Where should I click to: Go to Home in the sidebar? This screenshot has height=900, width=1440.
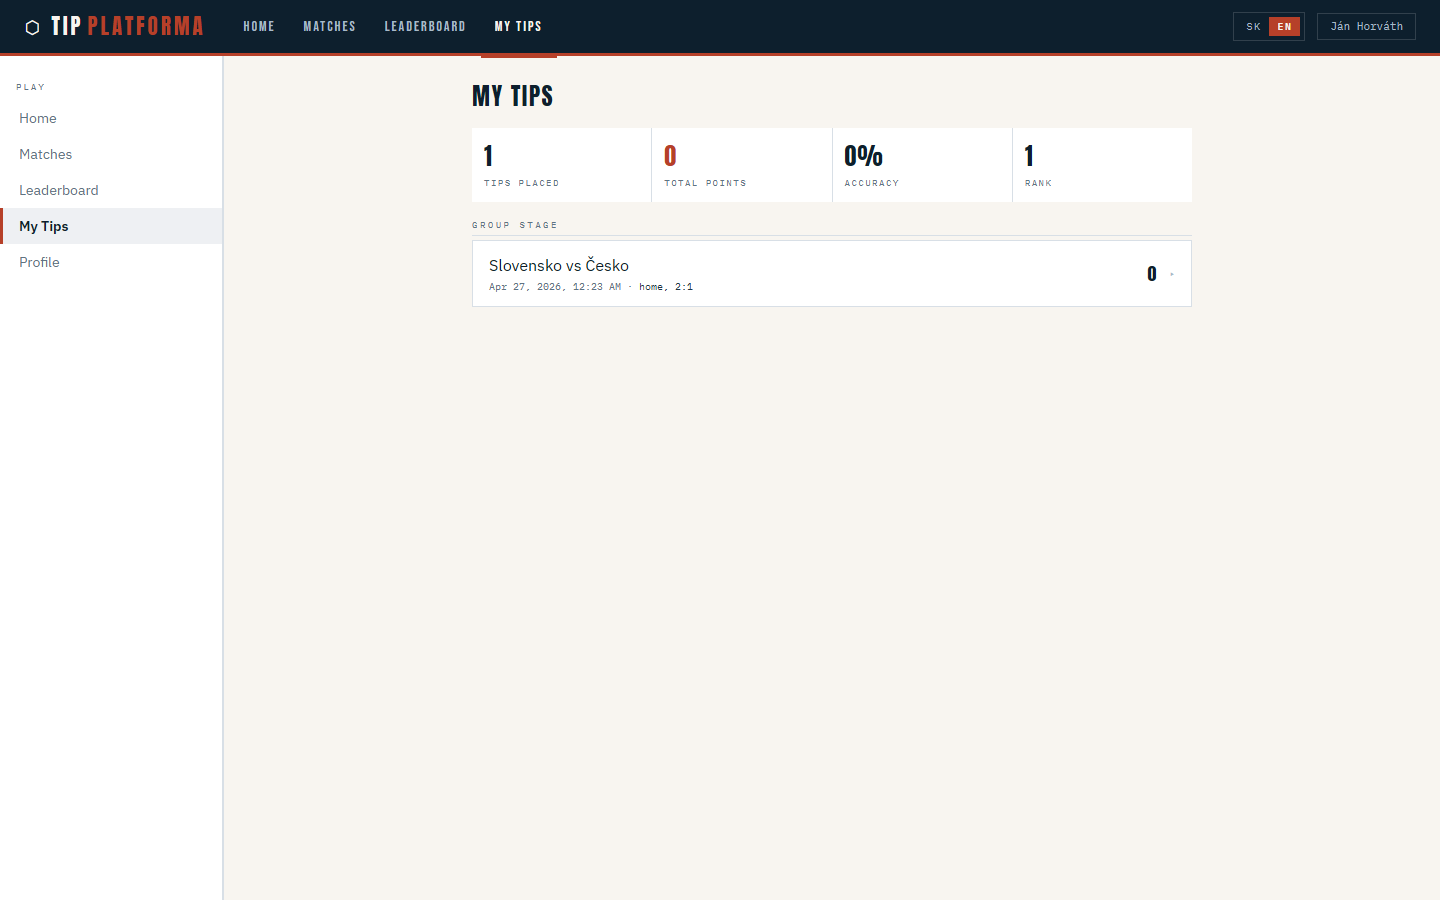tap(38, 118)
